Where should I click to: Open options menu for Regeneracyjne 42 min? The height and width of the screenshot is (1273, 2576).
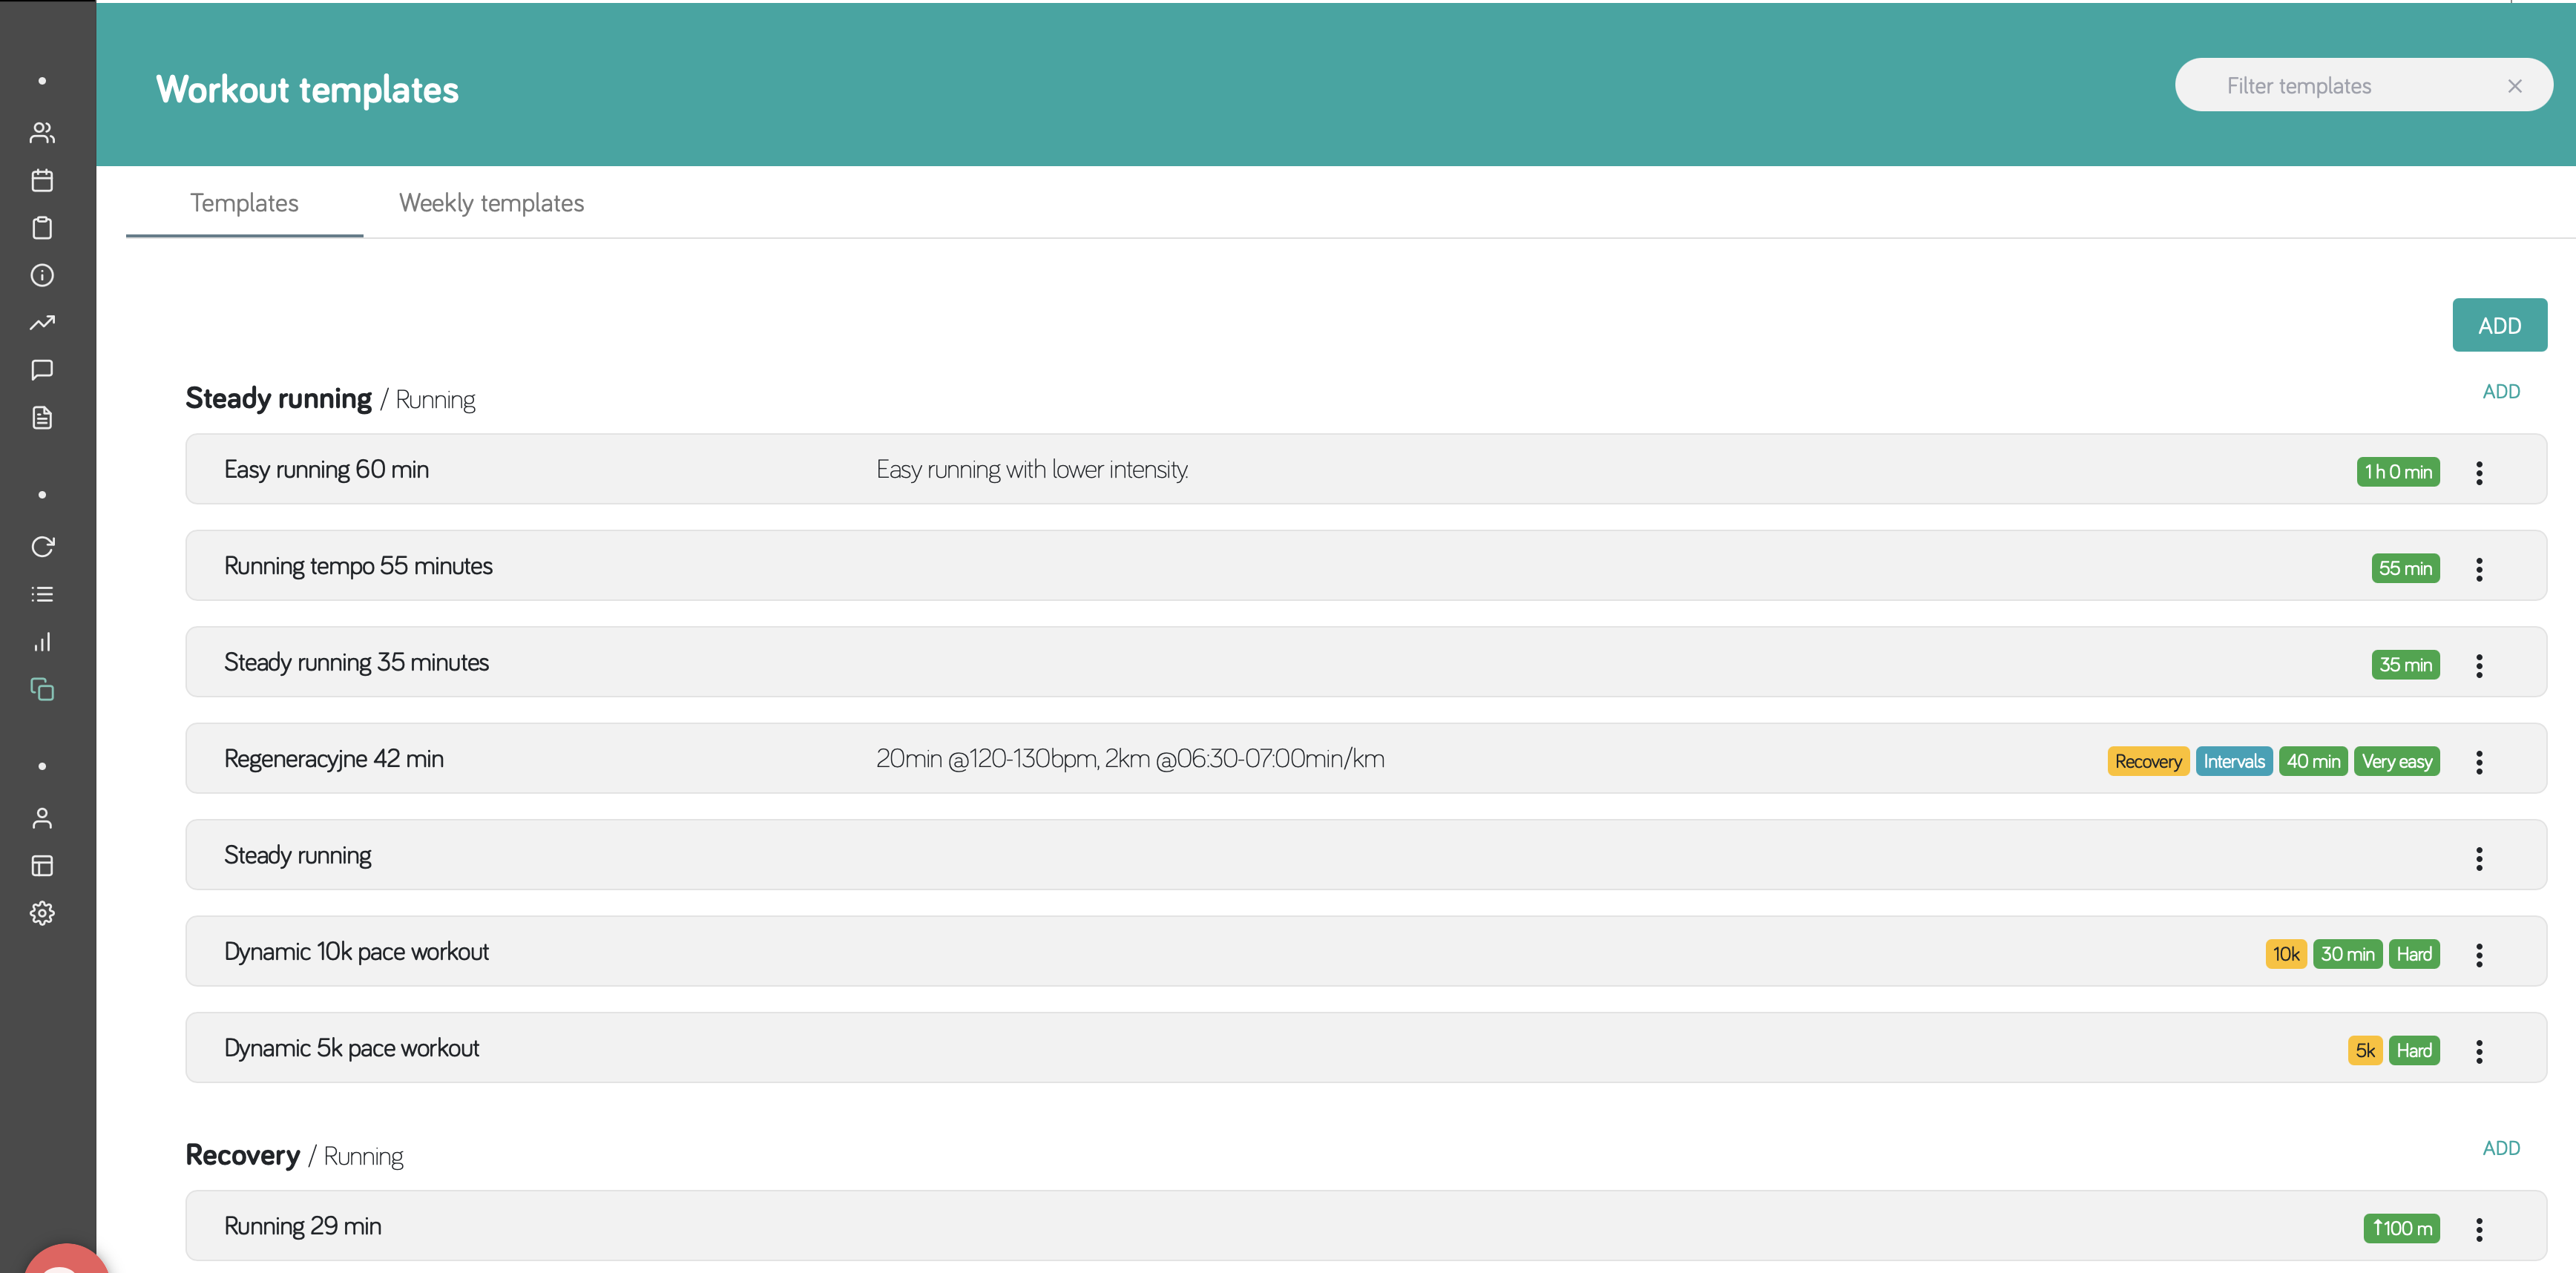click(x=2479, y=762)
